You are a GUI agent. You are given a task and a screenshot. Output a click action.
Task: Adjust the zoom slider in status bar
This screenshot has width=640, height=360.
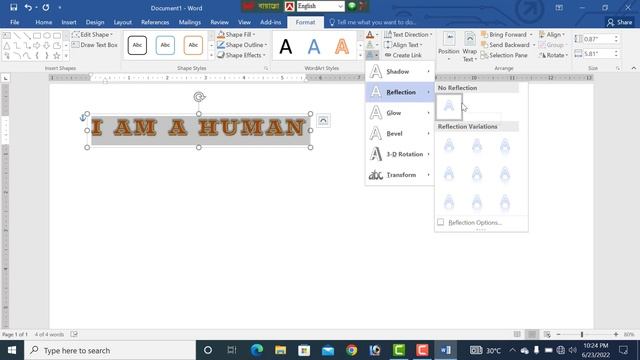pos(582,334)
